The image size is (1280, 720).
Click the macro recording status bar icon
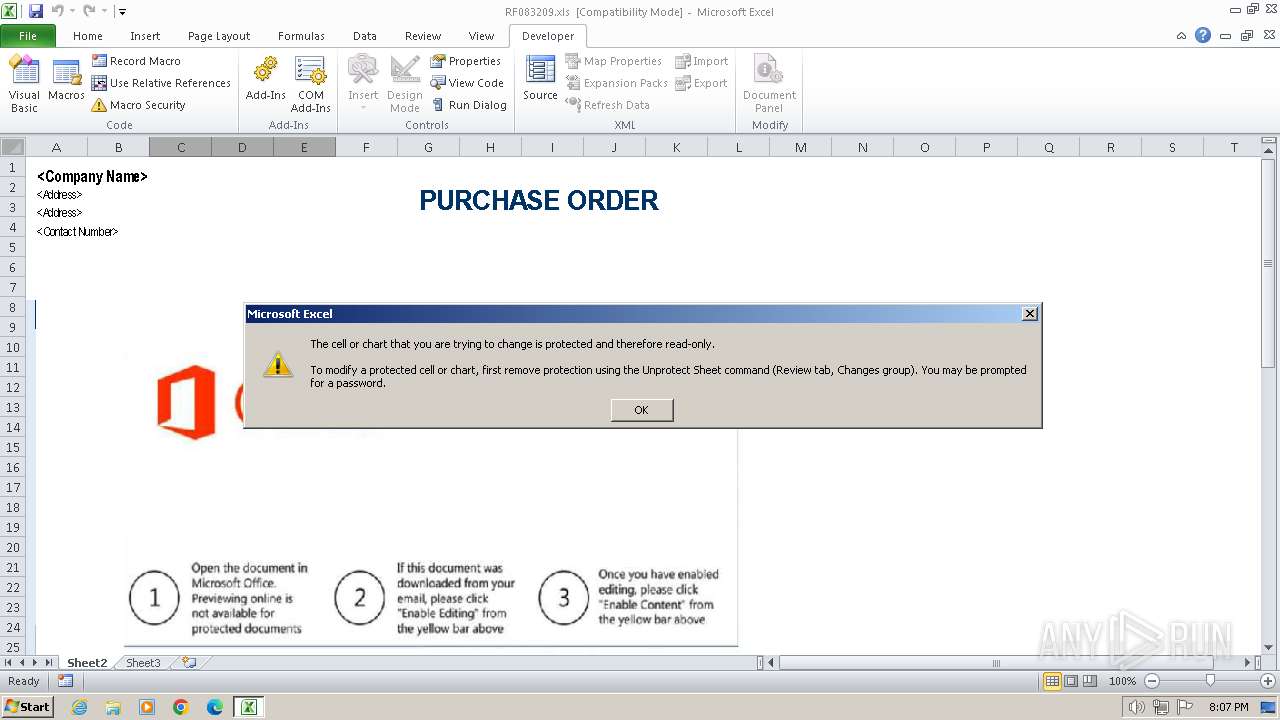[65, 681]
